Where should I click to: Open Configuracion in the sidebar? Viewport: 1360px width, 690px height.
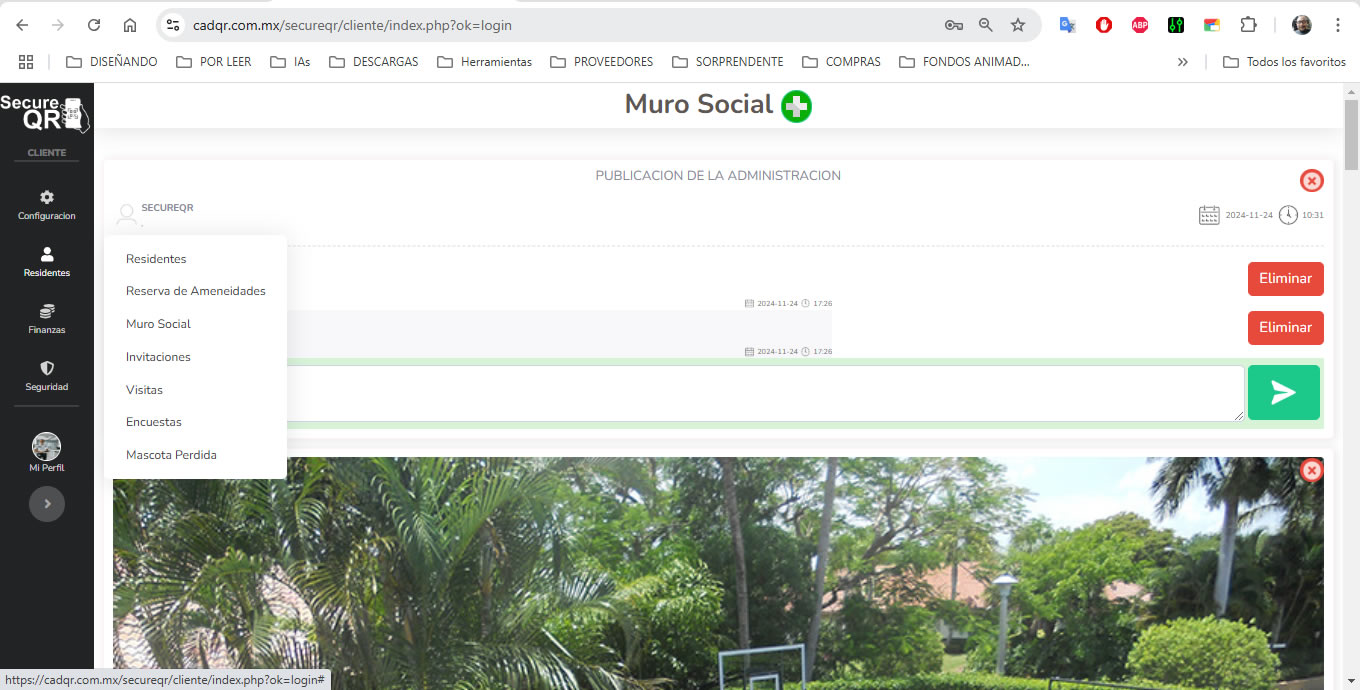[47, 205]
